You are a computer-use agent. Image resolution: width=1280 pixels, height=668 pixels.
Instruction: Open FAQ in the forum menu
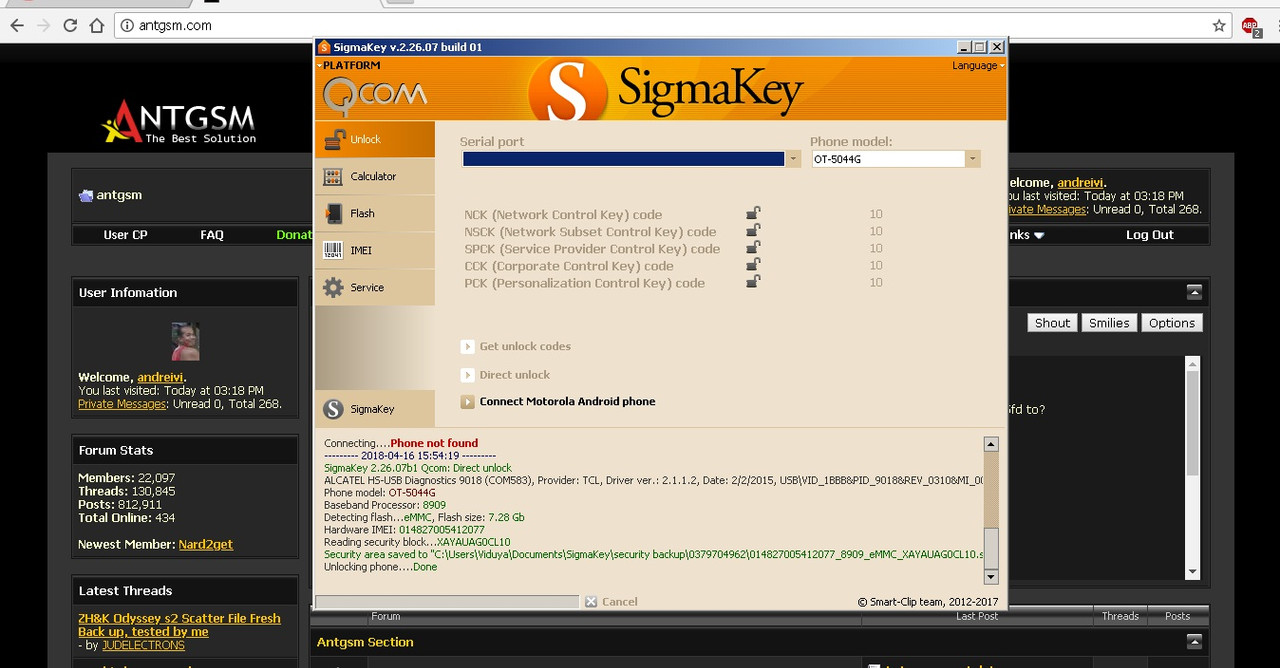(212, 235)
